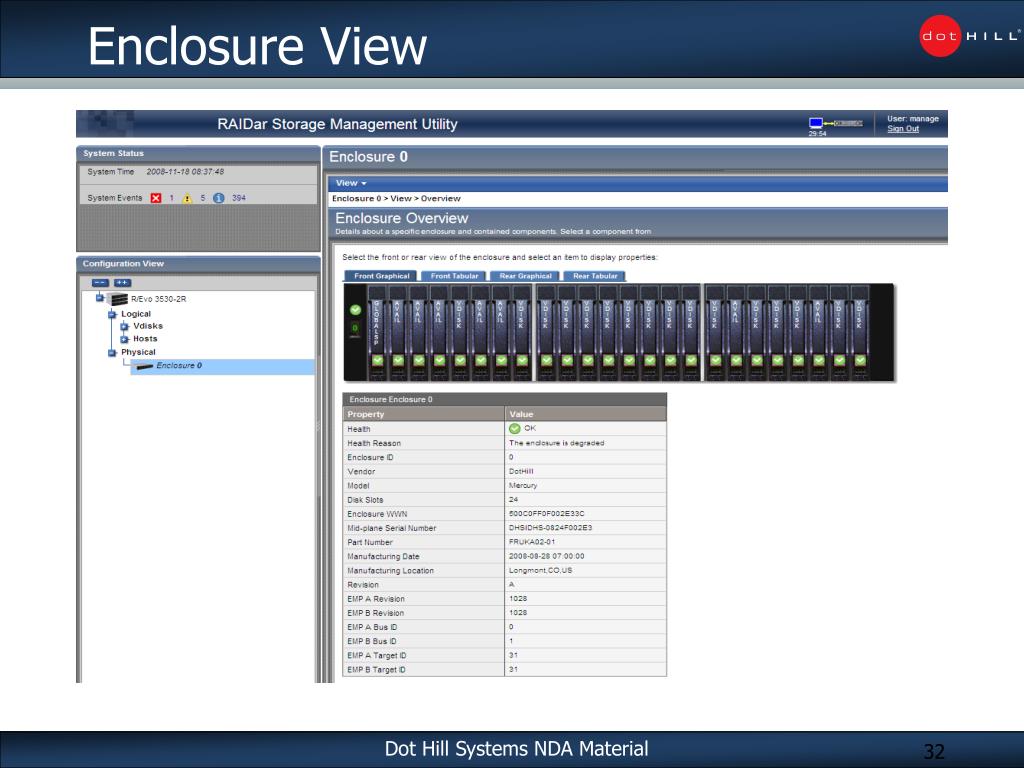Click the Mid-plane Serial Number value
This screenshot has height=768, width=1024.
coord(551,528)
